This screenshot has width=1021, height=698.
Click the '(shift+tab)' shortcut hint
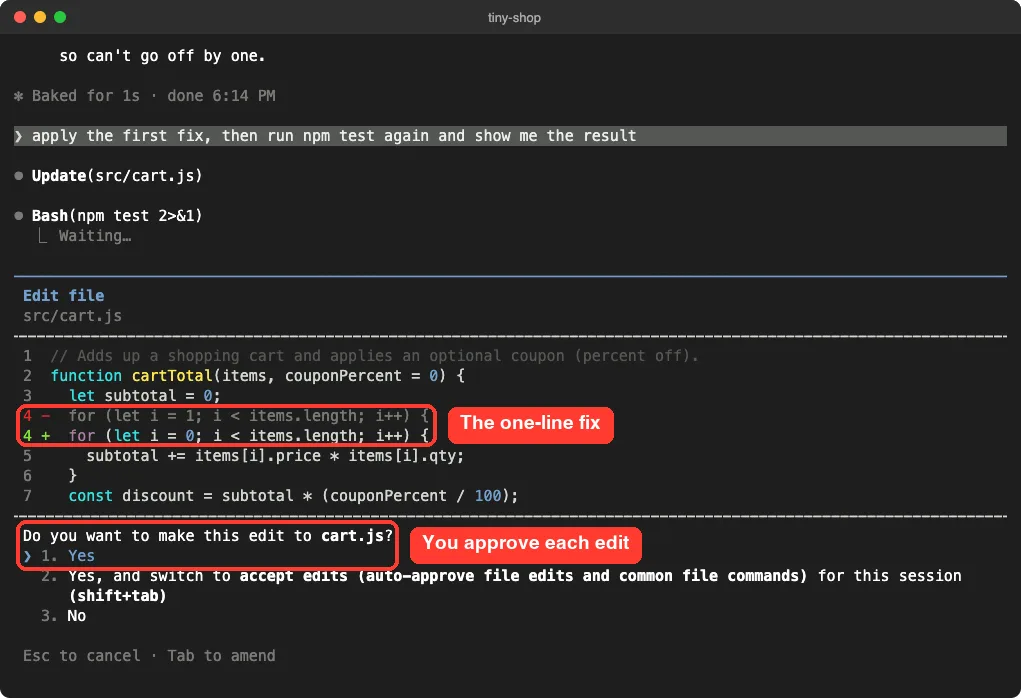pyautogui.click(x=117, y=595)
